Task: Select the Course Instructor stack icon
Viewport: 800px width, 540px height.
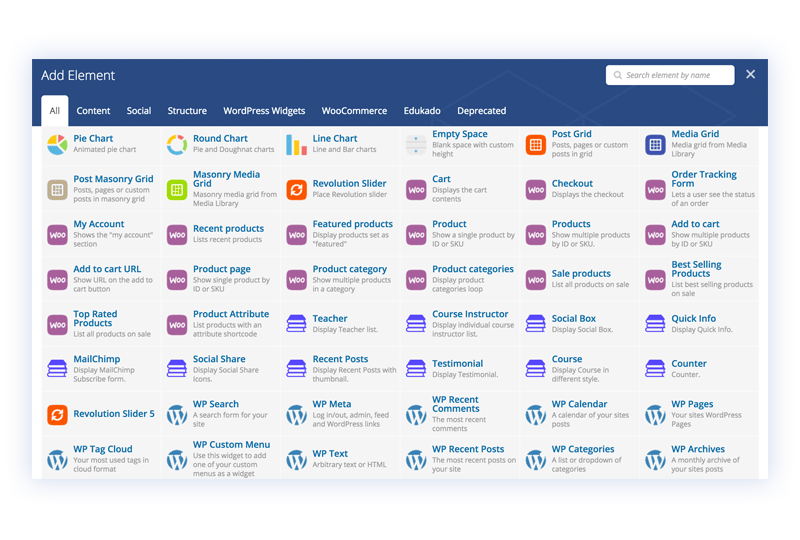Action: coord(416,324)
